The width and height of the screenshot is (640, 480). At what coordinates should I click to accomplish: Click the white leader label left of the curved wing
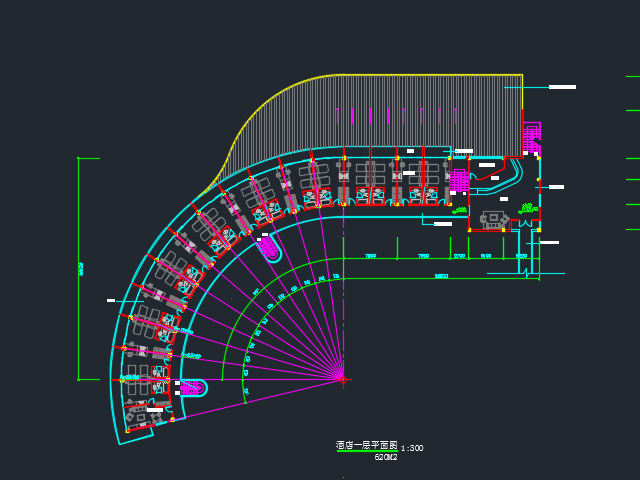(x=111, y=300)
